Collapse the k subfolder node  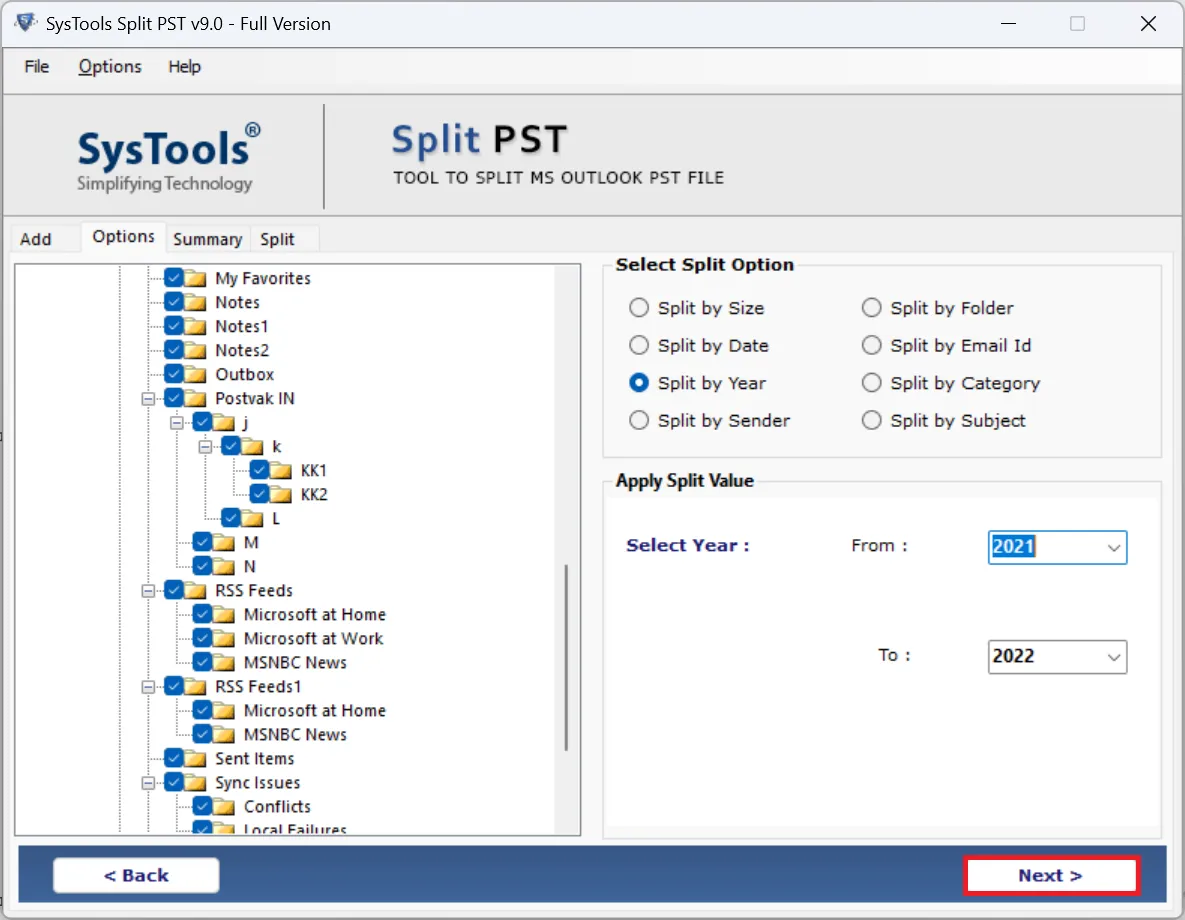click(x=206, y=447)
